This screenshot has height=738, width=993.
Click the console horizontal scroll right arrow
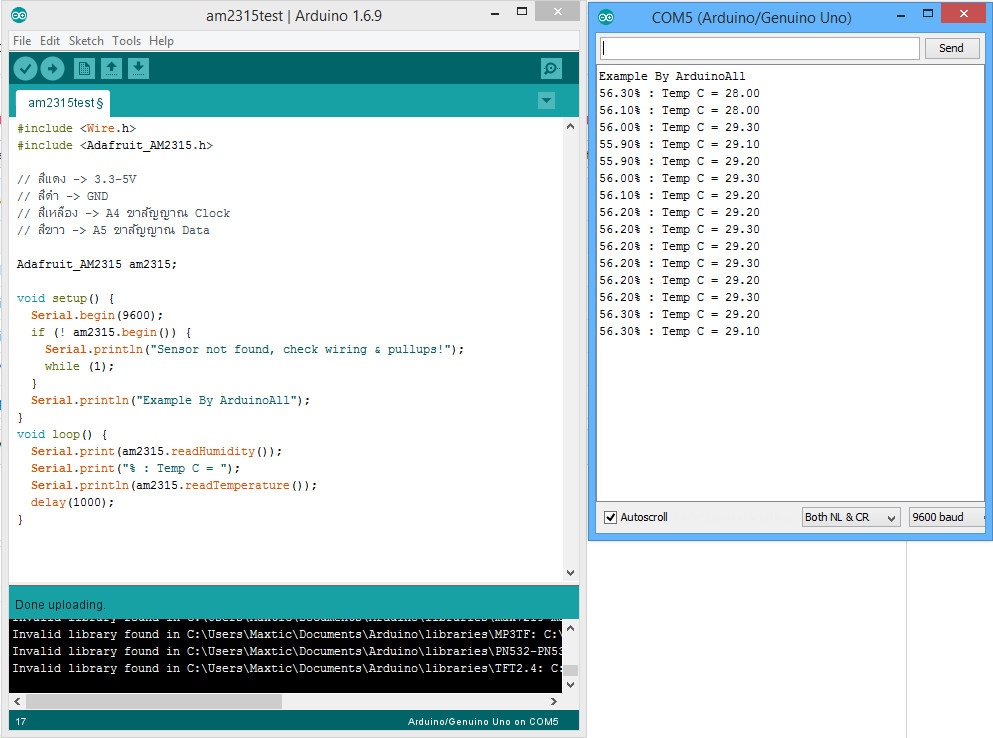click(553, 701)
